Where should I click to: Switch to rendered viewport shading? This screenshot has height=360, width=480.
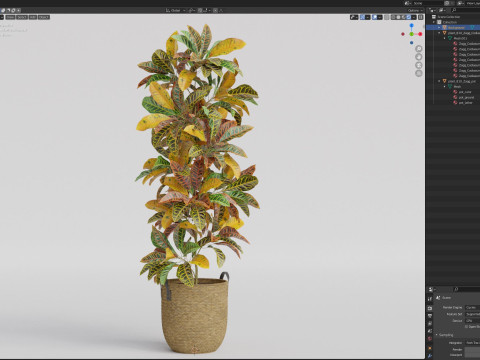pos(408,17)
